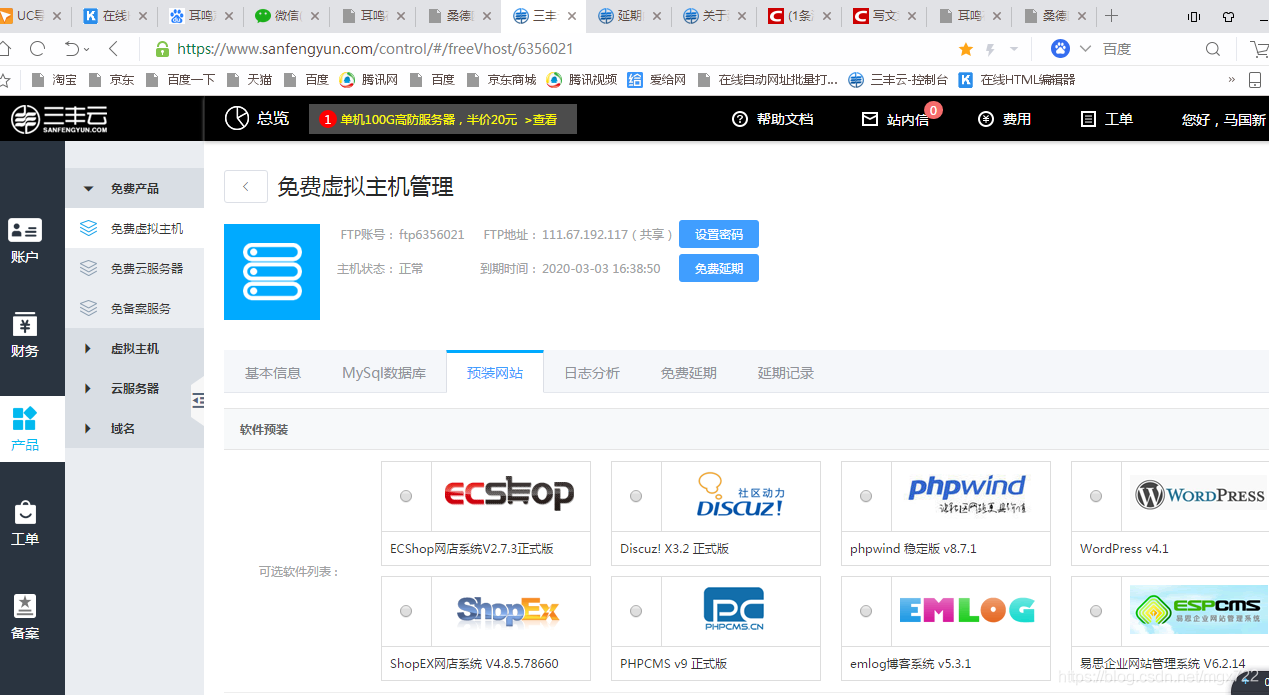The width and height of the screenshot is (1269, 695).
Task: Click the search magnifier icon
Action: (x=1213, y=49)
